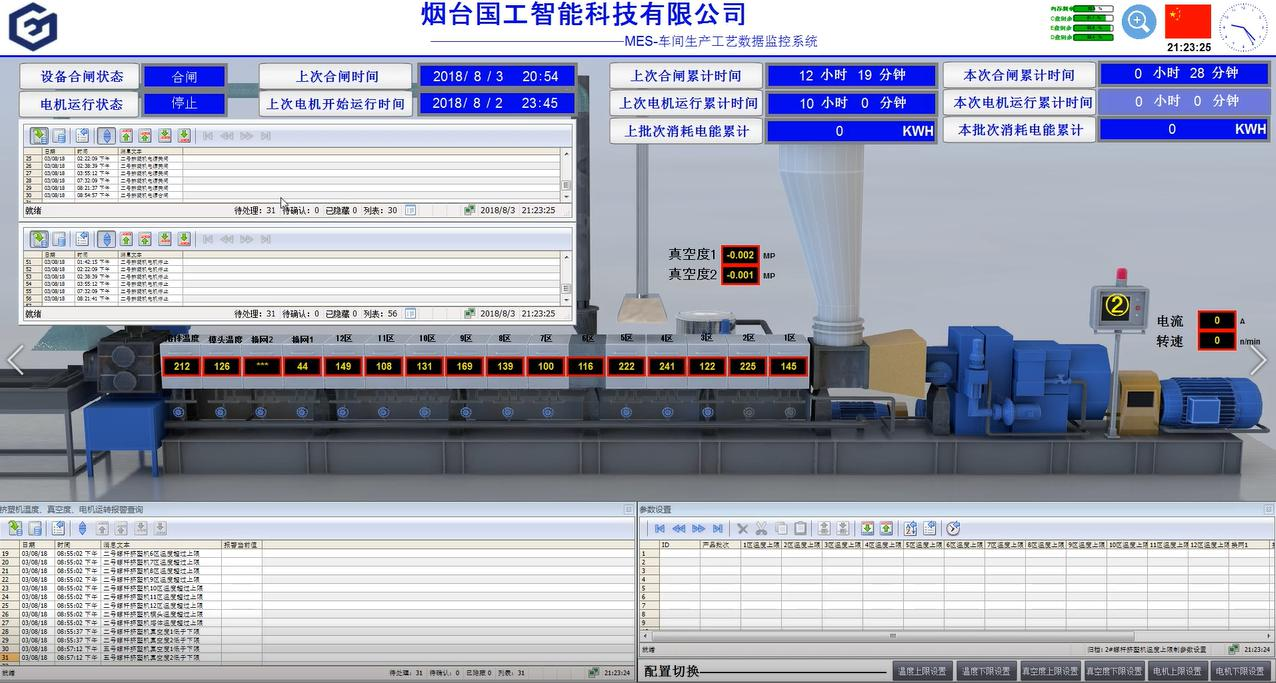Go to next record in 参数设置 toolbar

698,528
